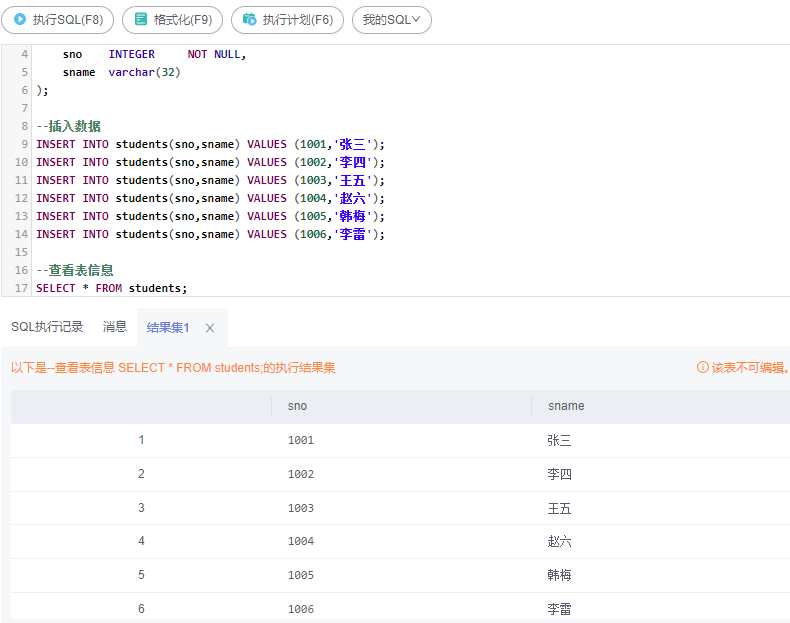Screen dimensions: 790x623
Task: Click line number 9 in the editor gutter
Action: 24,144
